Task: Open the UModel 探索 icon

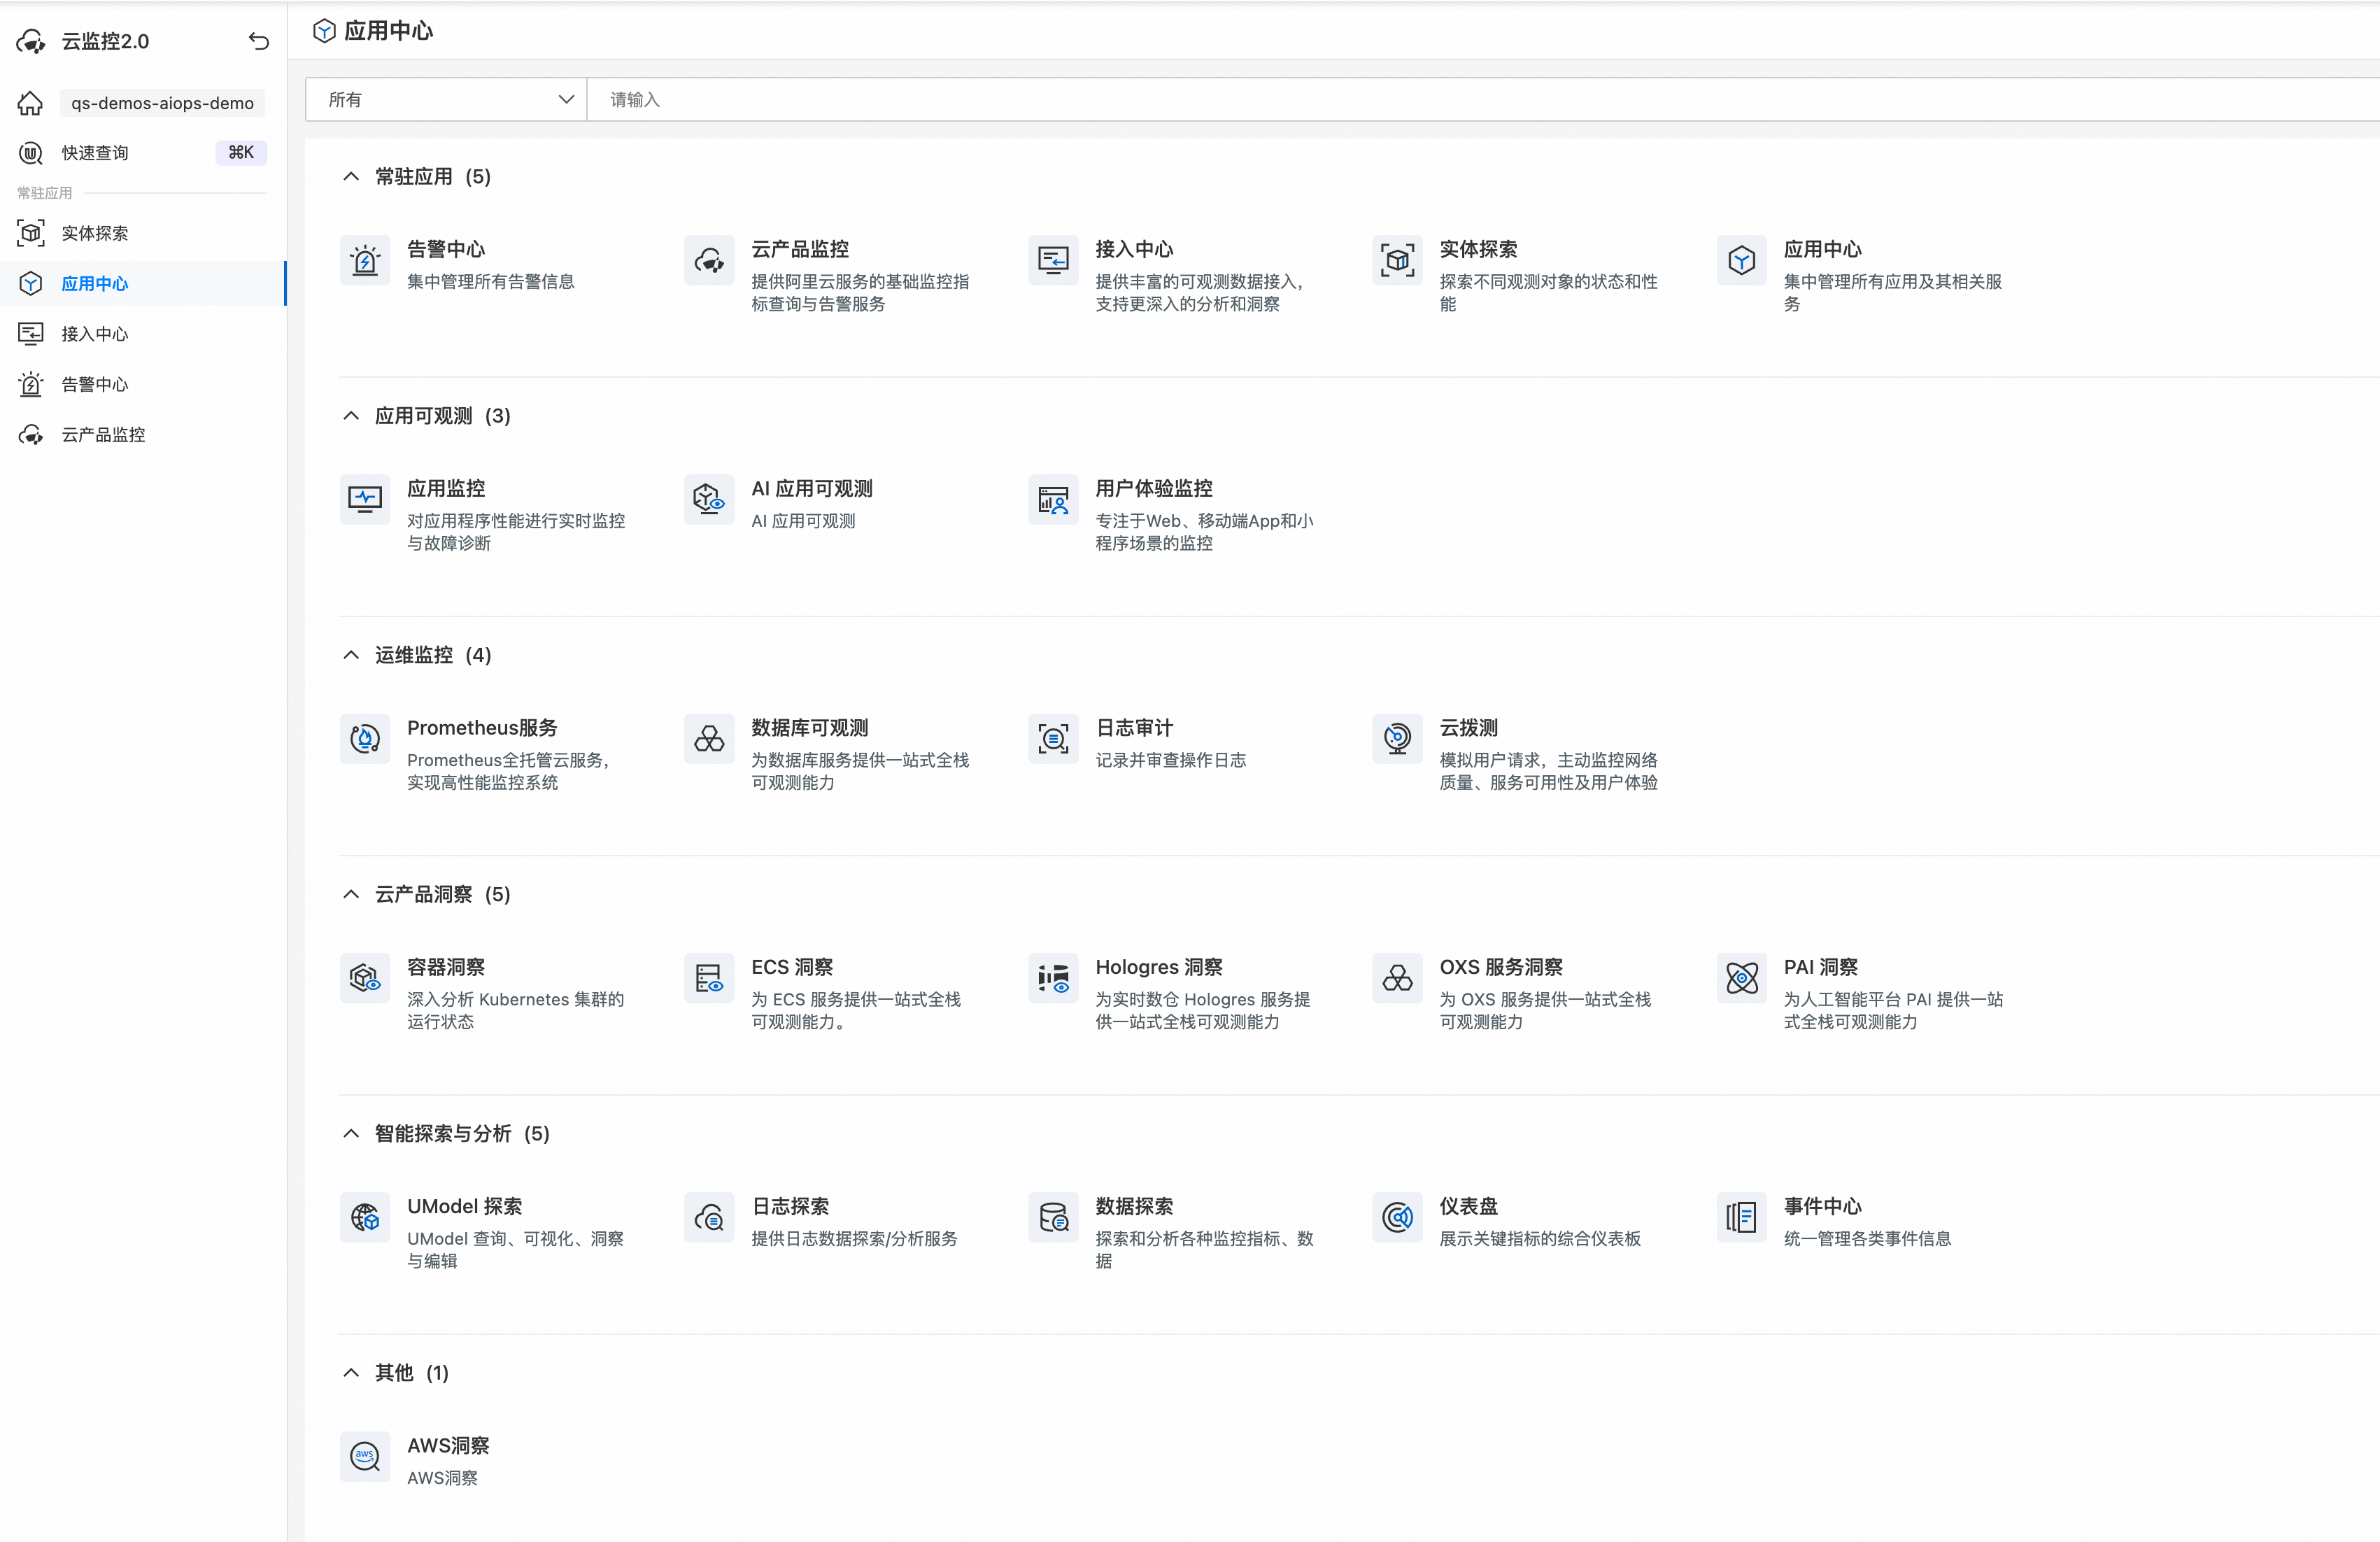Action: (x=365, y=1217)
